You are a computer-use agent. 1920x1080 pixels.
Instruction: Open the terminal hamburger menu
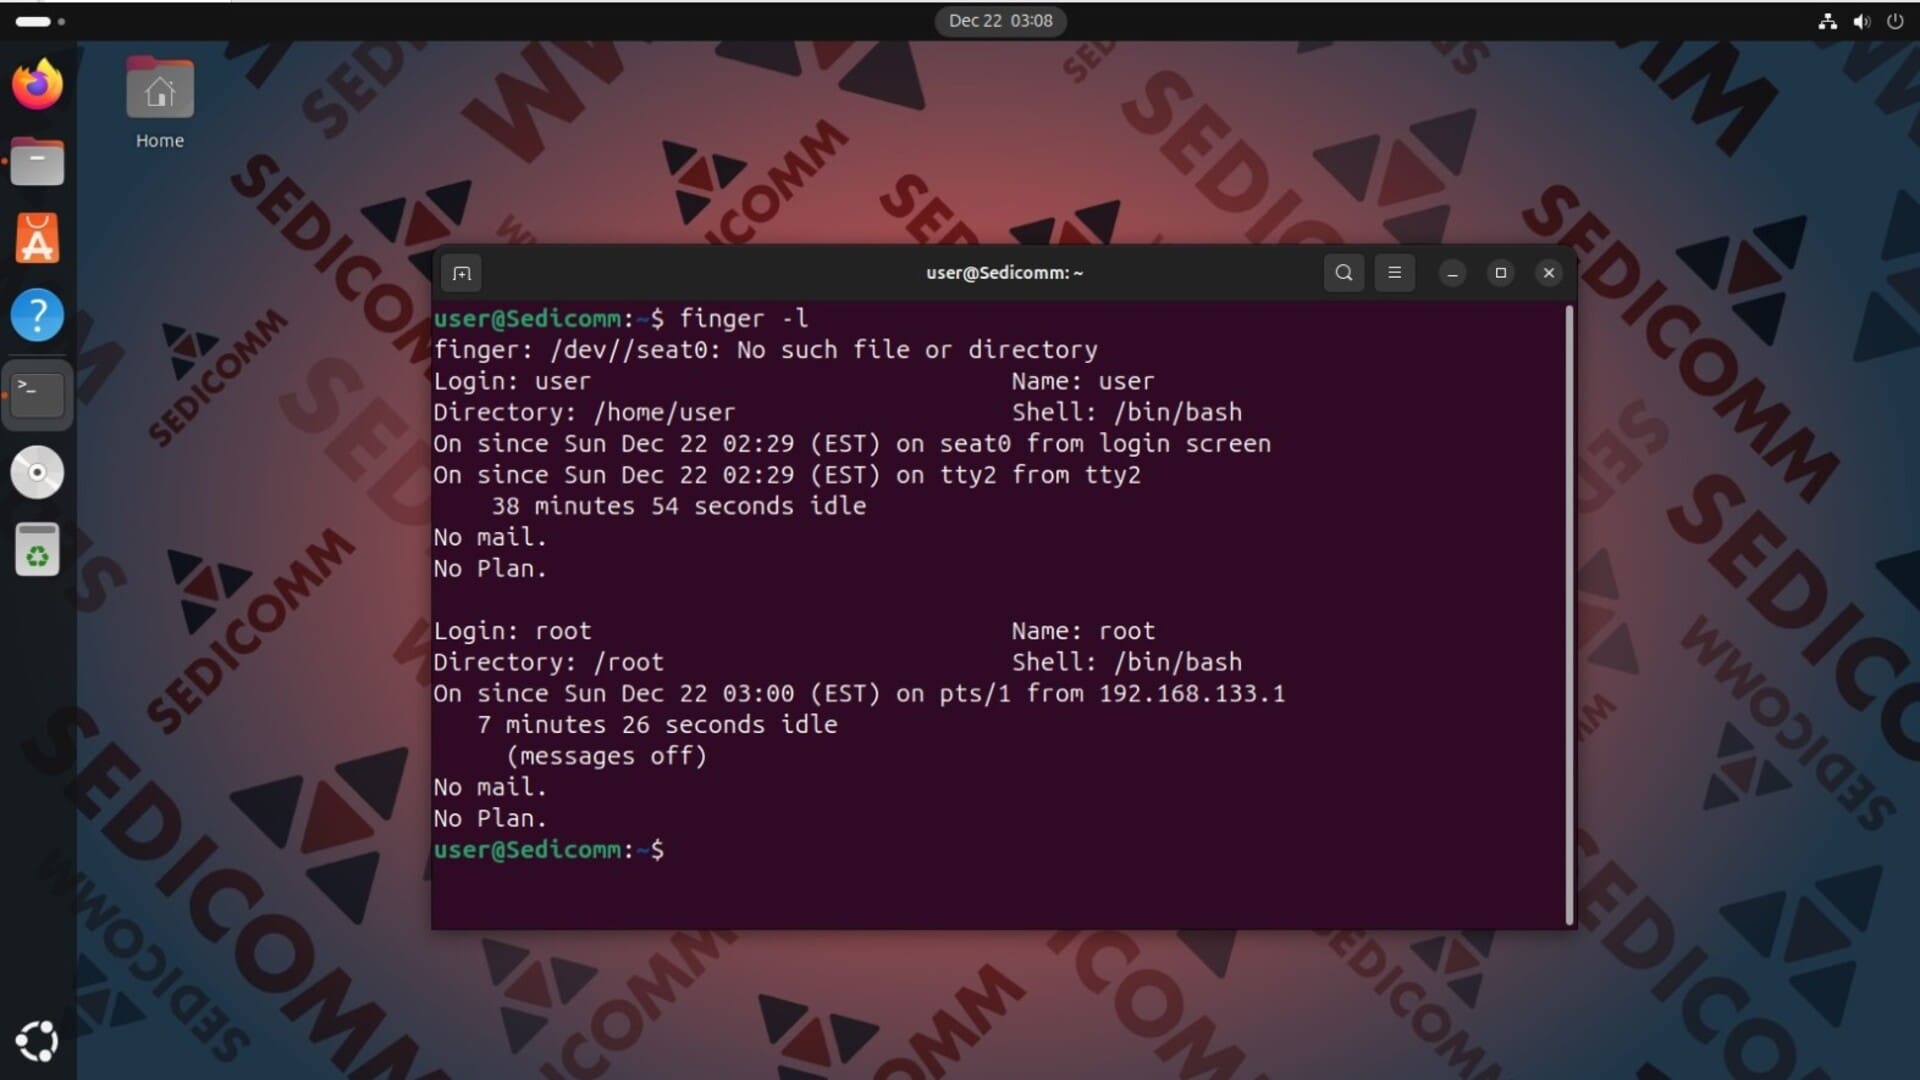[x=1394, y=273]
